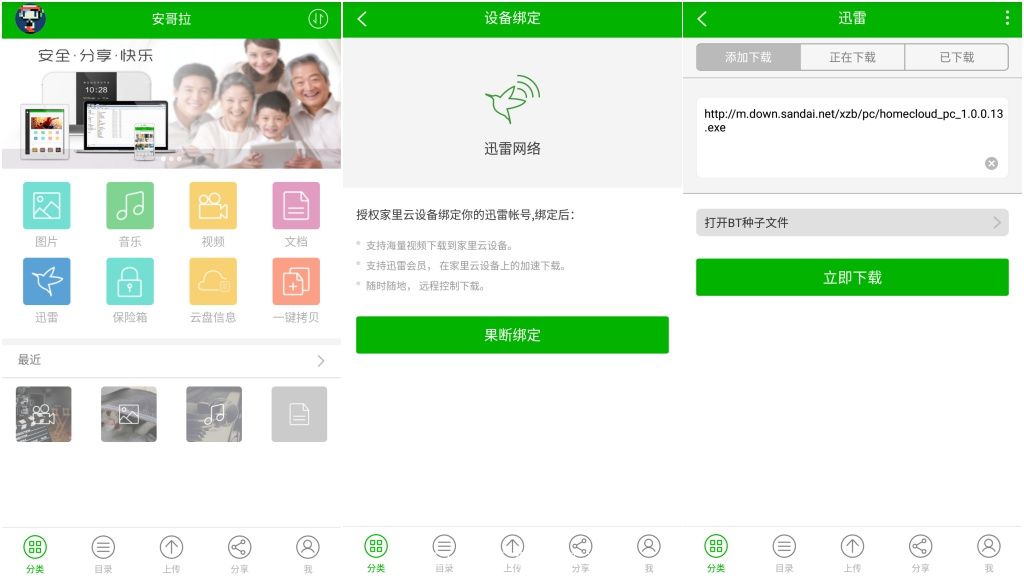Open the 视频 (Video) category icon
The width and height of the screenshot is (1024, 576).
coord(214,205)
